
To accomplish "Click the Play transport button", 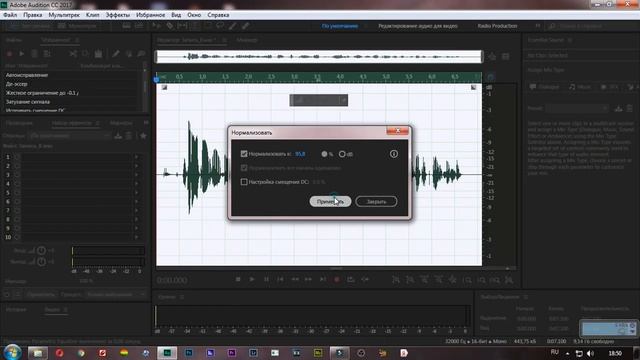I will click(x=252, y=279).
